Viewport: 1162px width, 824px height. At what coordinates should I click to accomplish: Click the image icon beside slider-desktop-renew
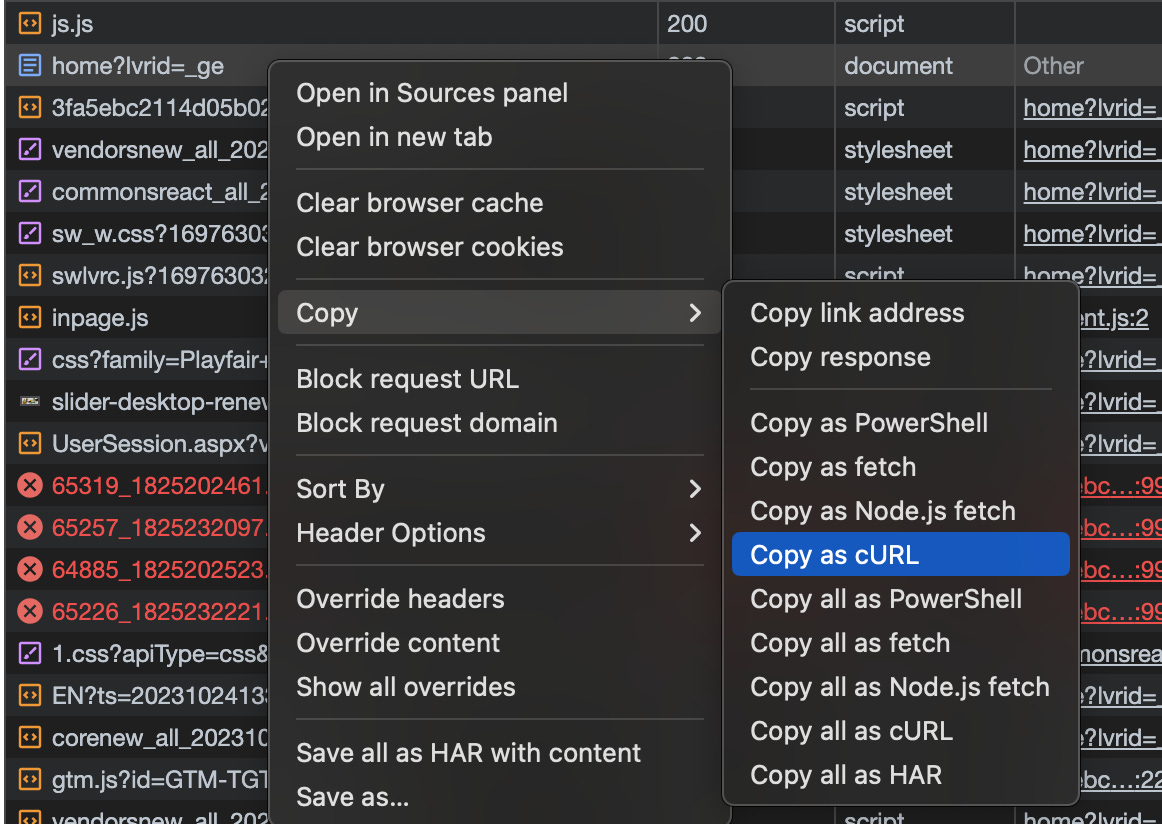[28, 401]
